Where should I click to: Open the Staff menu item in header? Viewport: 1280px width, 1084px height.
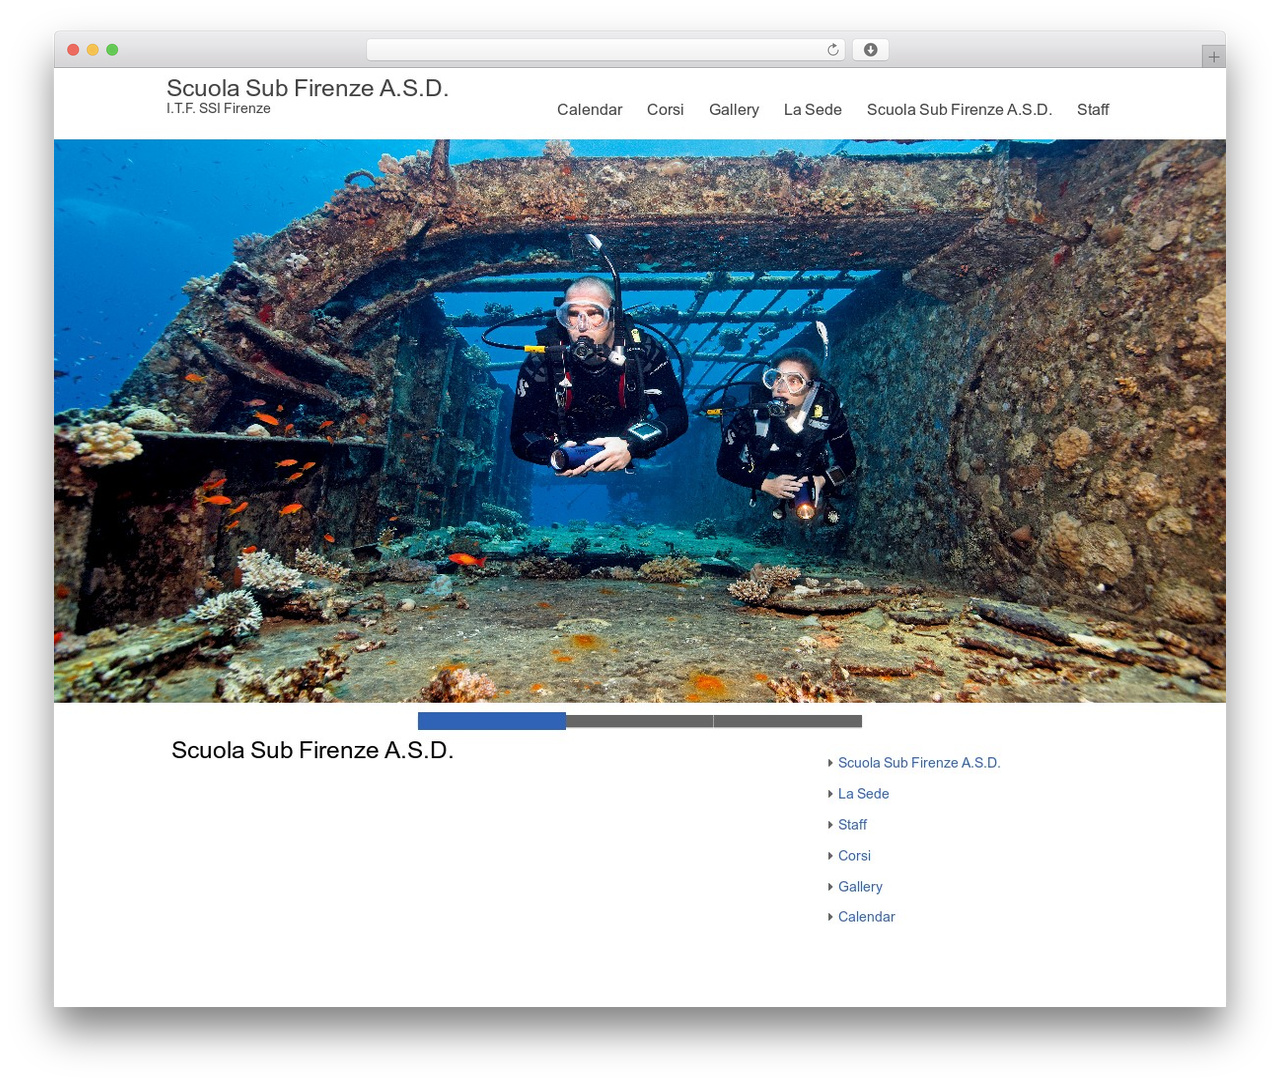pos(1093,110)
